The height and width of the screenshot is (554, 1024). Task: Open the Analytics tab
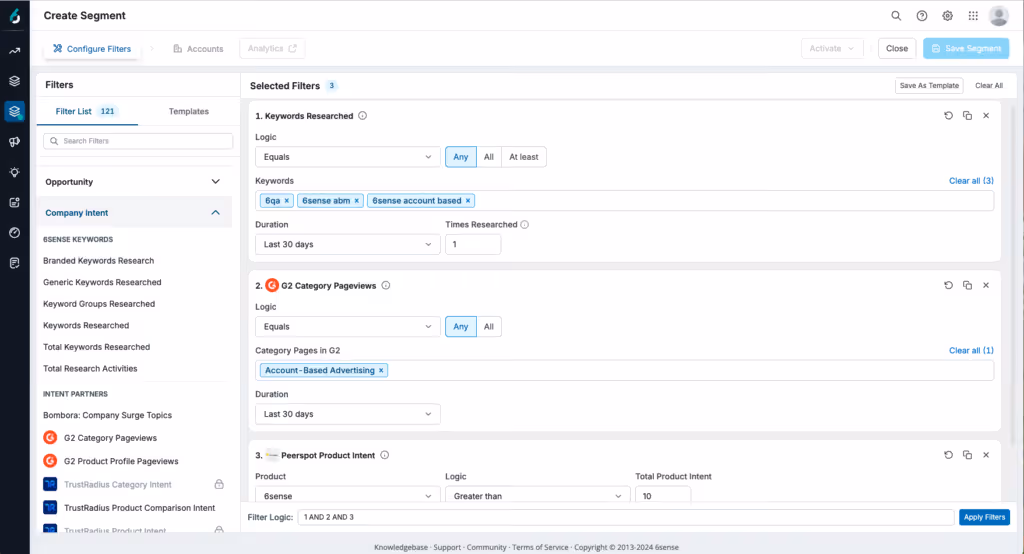click(x=272, y=48)
